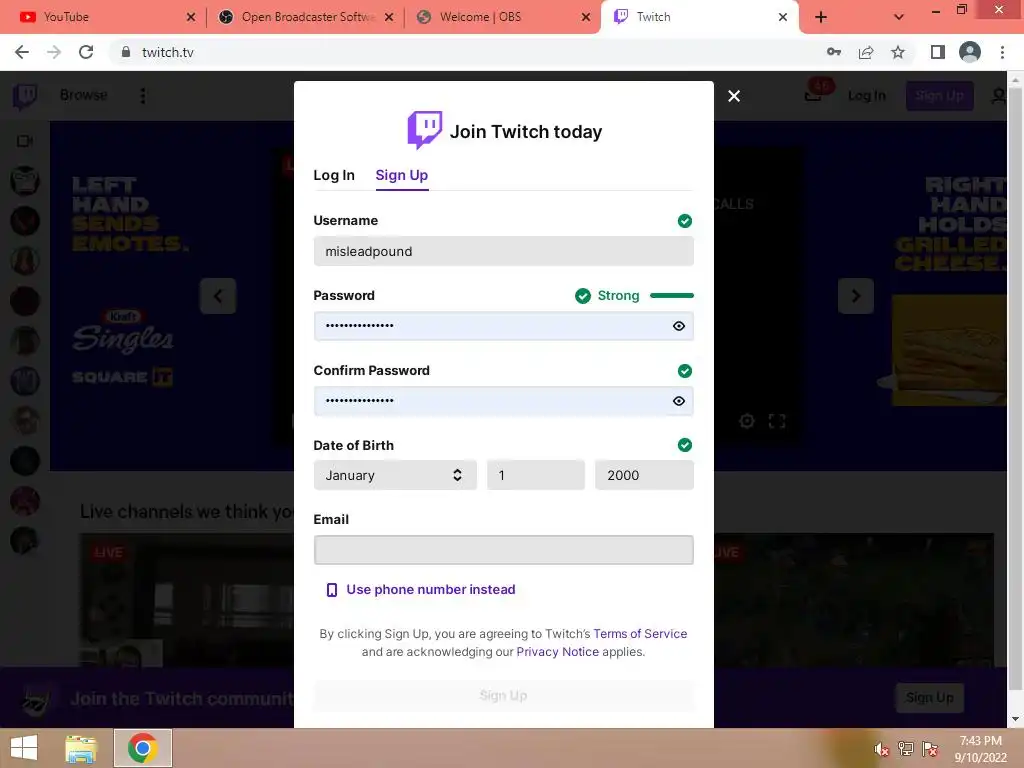
Task: Go back to the previous page
Action: [x=22, y=52]
